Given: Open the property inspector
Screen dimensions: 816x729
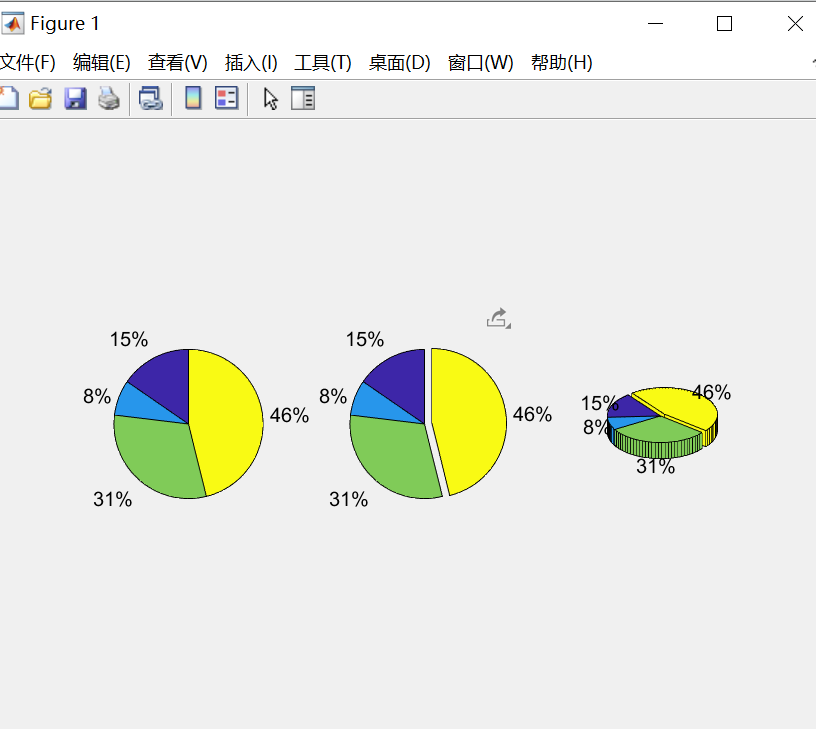Looking at the screenshot, I should [x=302, y=98].
